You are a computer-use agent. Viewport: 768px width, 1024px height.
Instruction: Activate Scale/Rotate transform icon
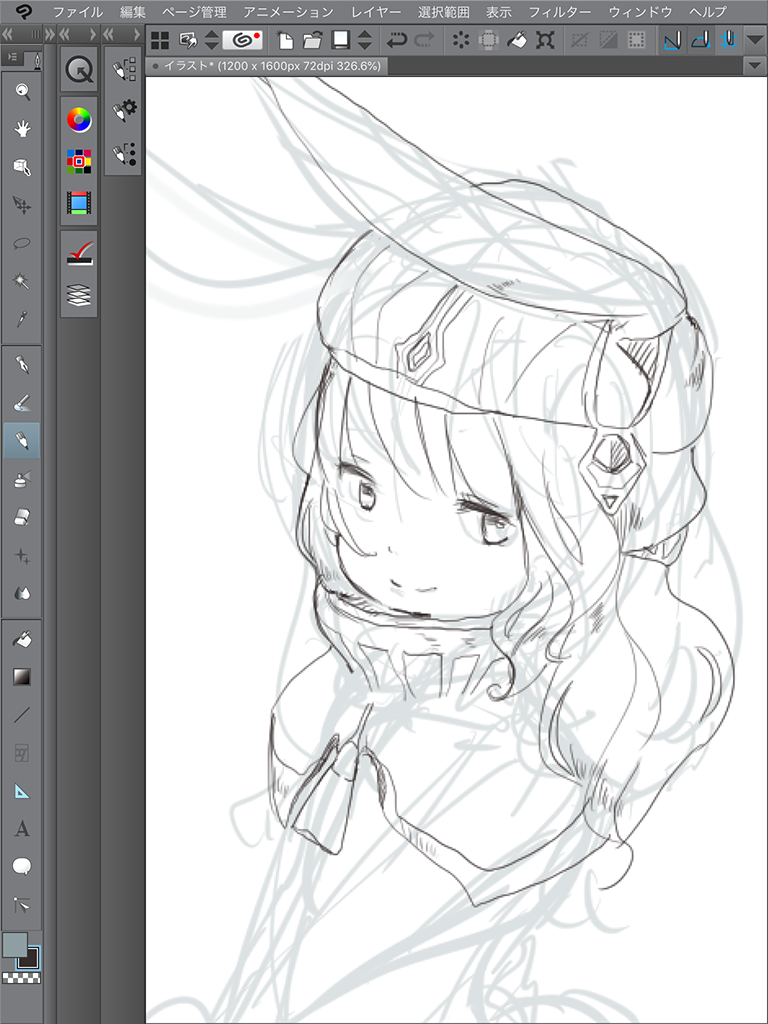(545, 40)
